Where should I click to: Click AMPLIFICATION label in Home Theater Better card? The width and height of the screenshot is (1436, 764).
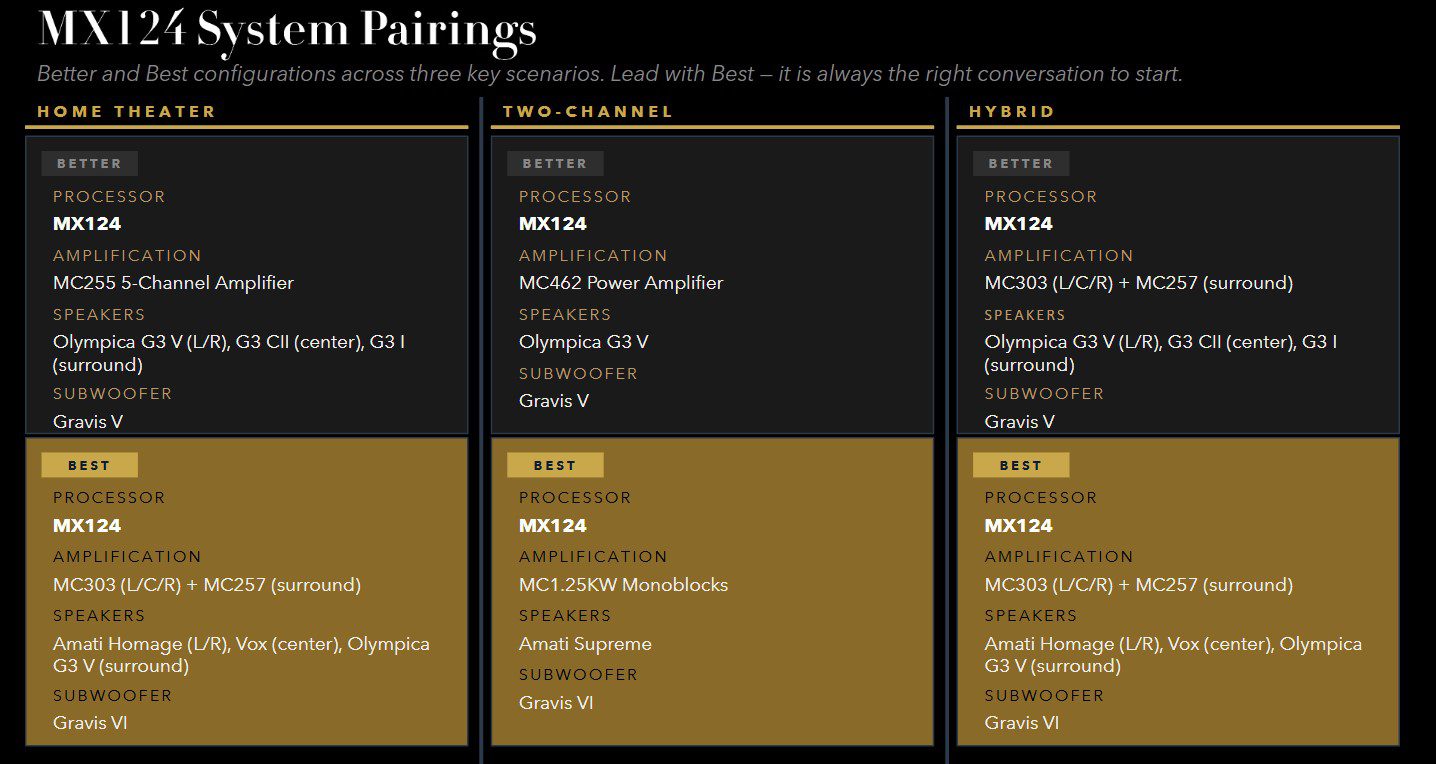coord(127,256)
